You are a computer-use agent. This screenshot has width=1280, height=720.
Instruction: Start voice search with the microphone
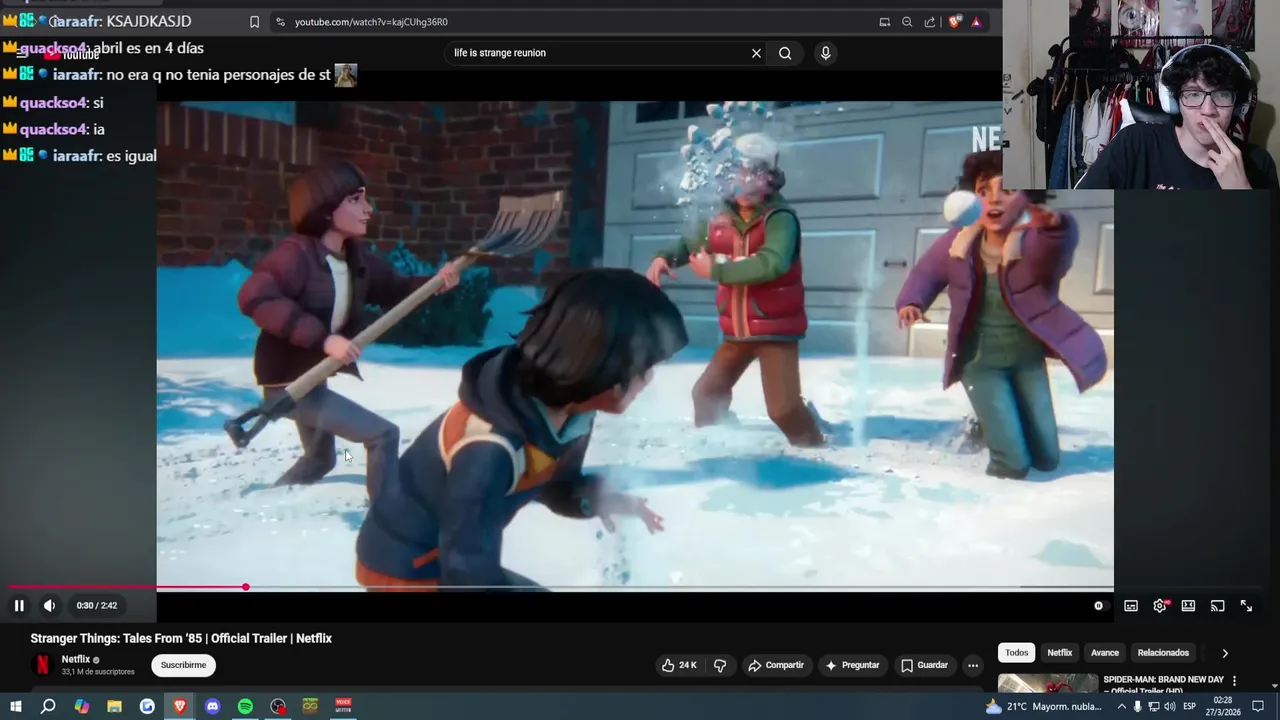tap(825, 53)
